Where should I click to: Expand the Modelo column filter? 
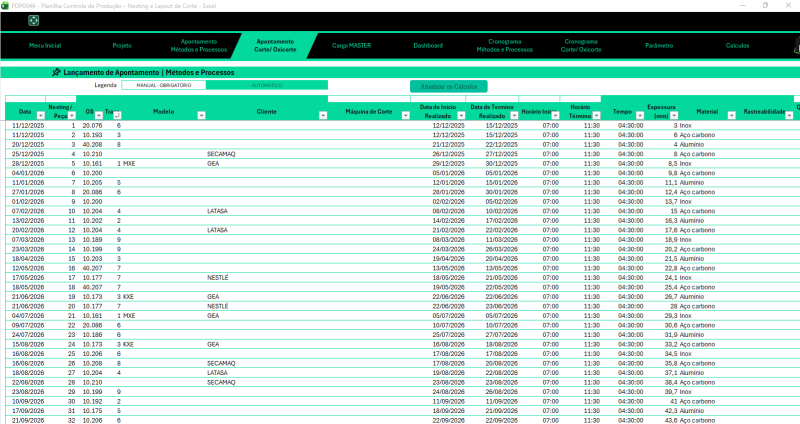tap(202, 116)
